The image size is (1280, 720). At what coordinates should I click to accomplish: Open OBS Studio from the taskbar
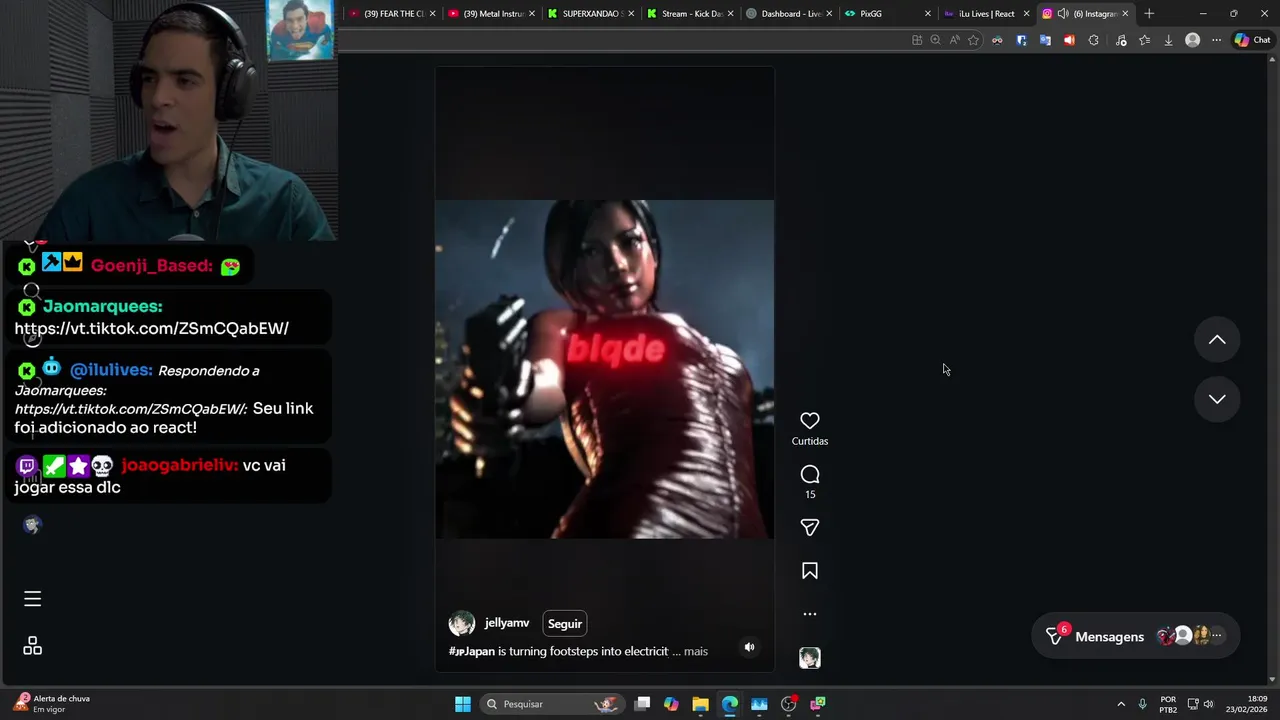click(x=789, y=704)
